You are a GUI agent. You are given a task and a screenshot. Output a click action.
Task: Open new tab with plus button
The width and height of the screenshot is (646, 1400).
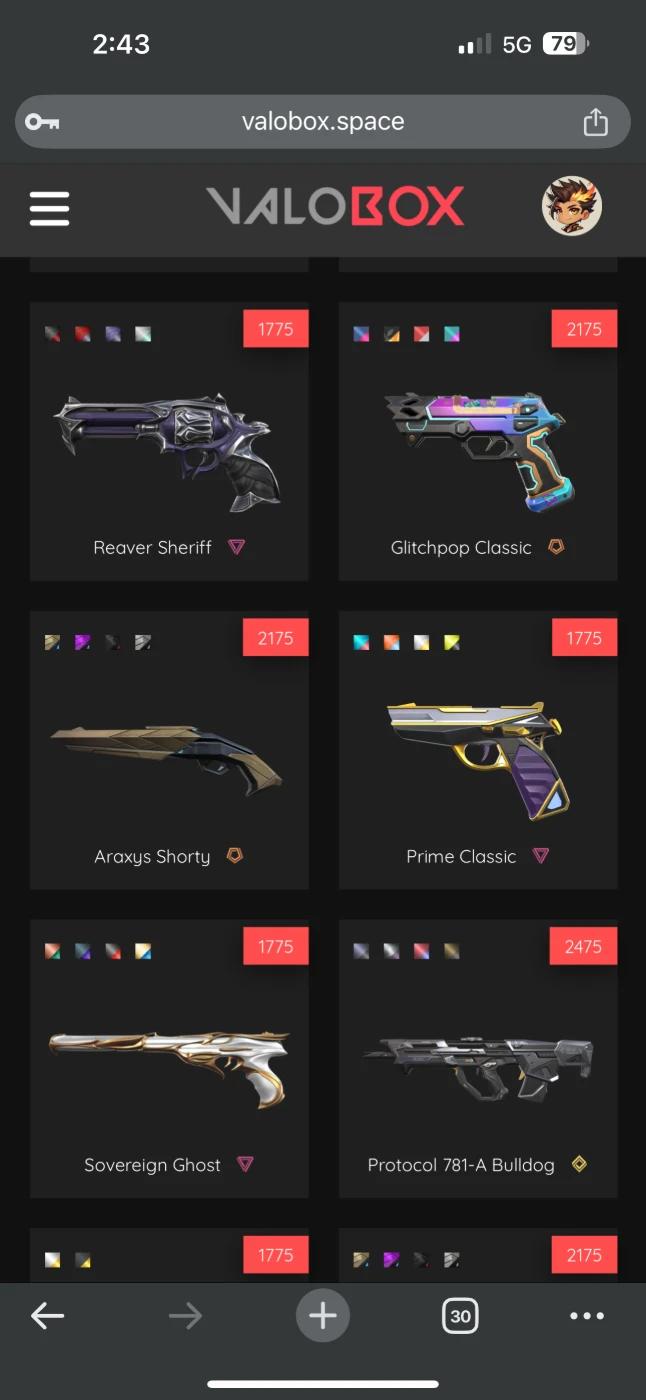pyautogui.click(x=323, y=1315)
